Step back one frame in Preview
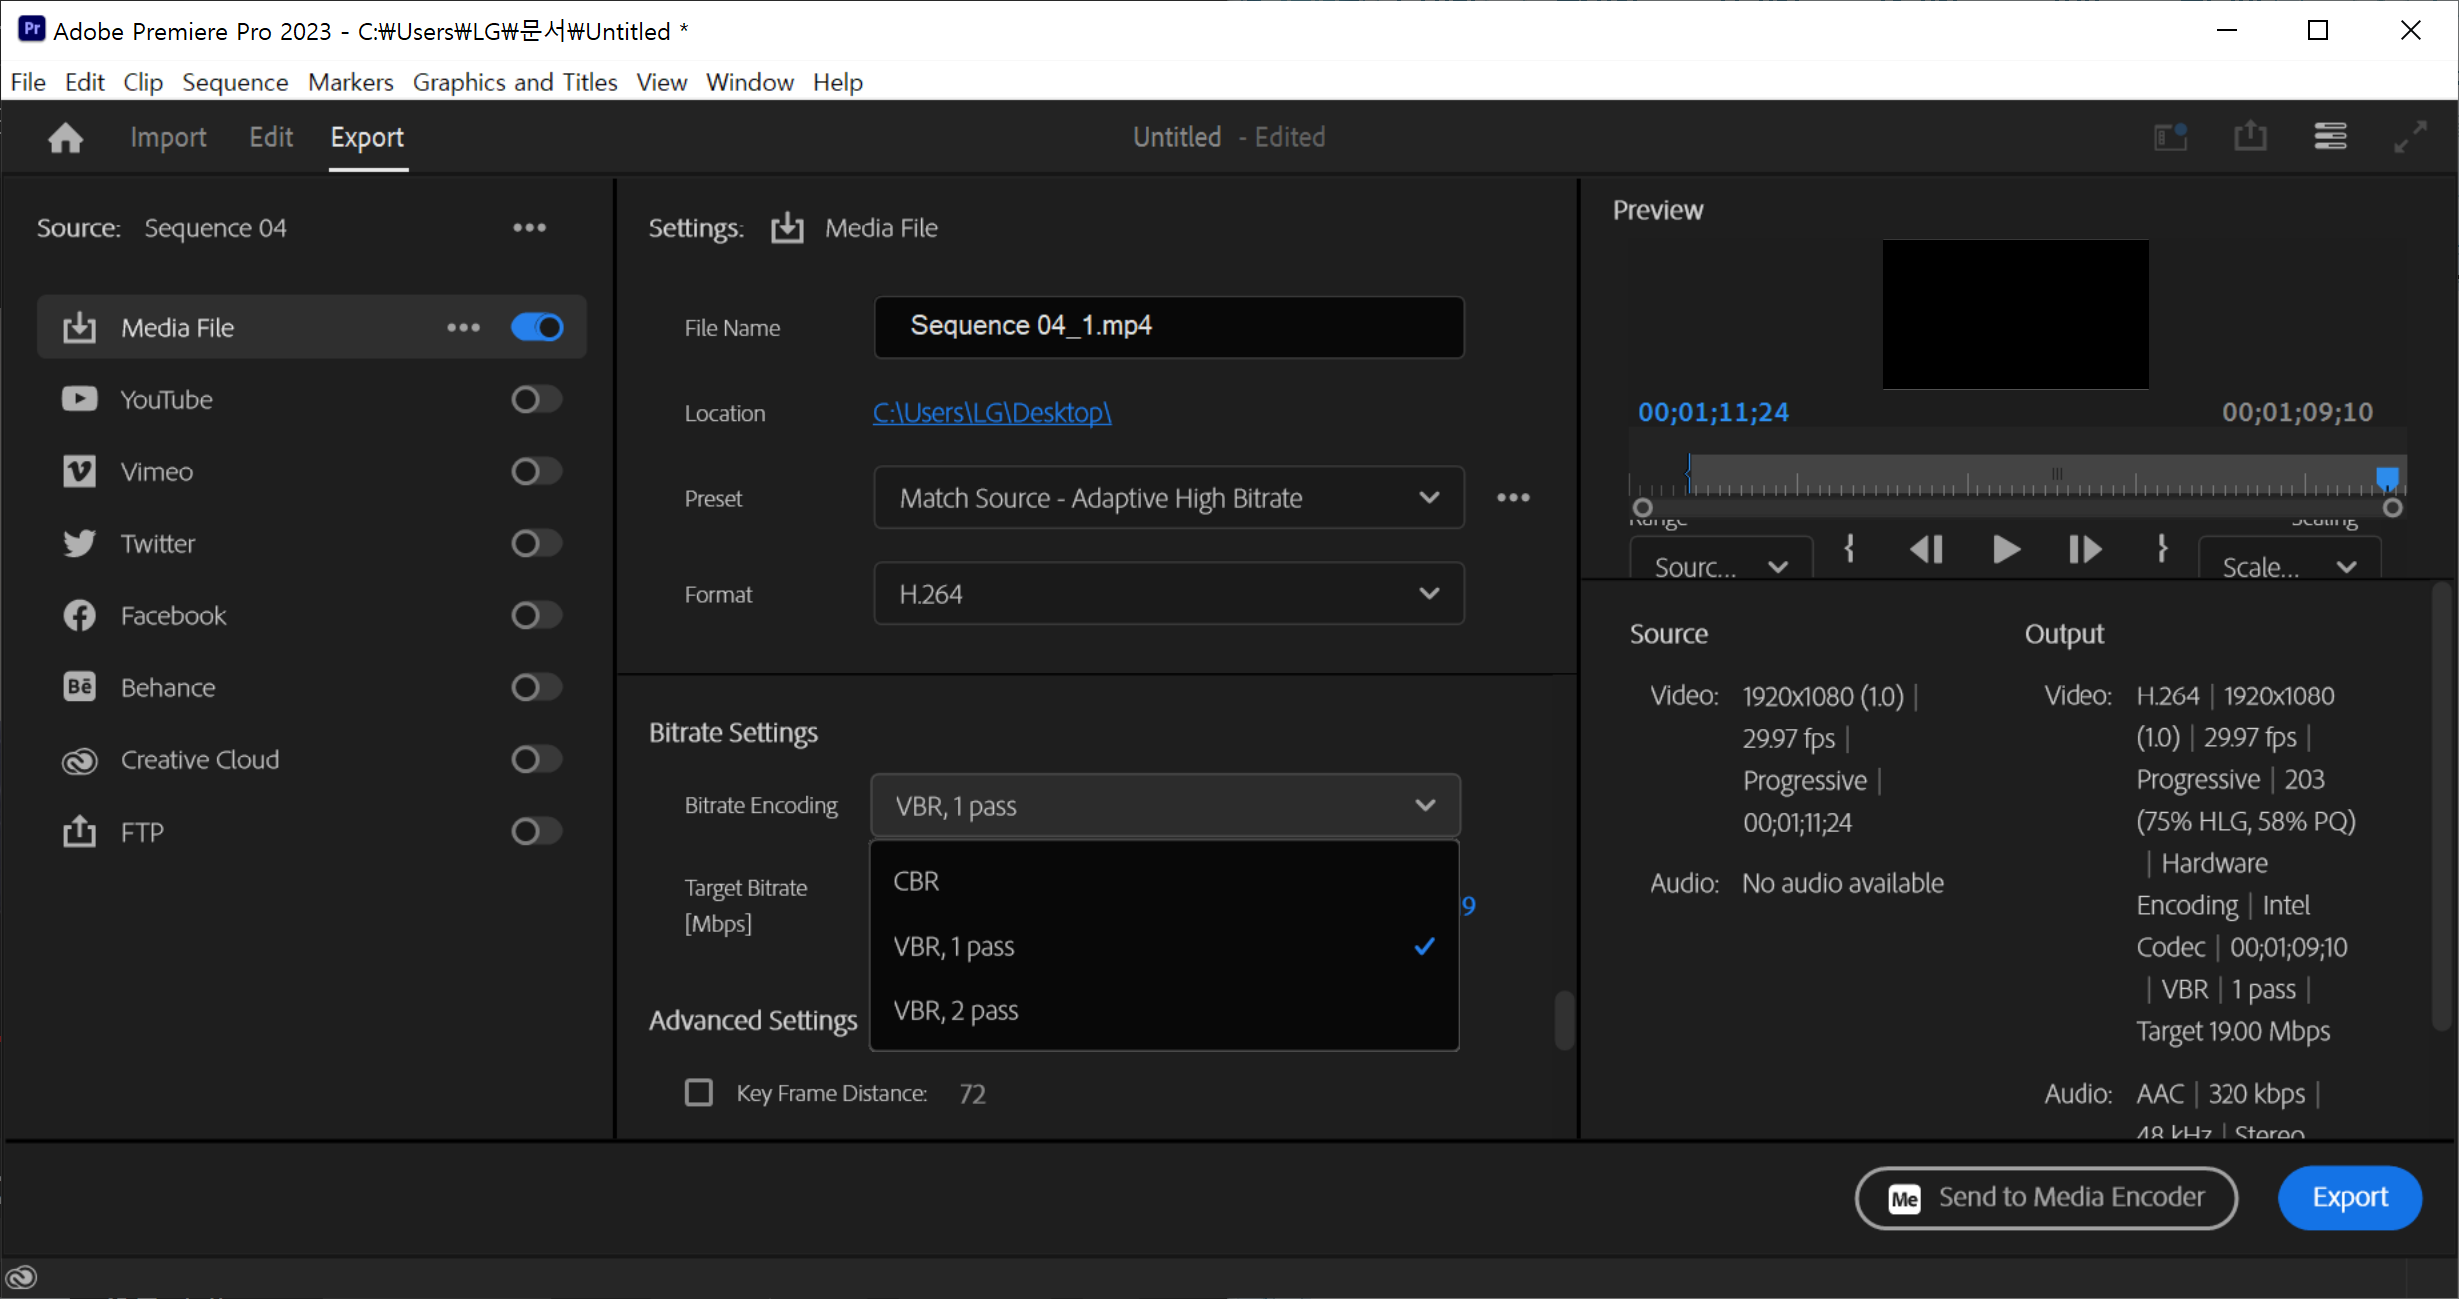 coord(1926,549)
